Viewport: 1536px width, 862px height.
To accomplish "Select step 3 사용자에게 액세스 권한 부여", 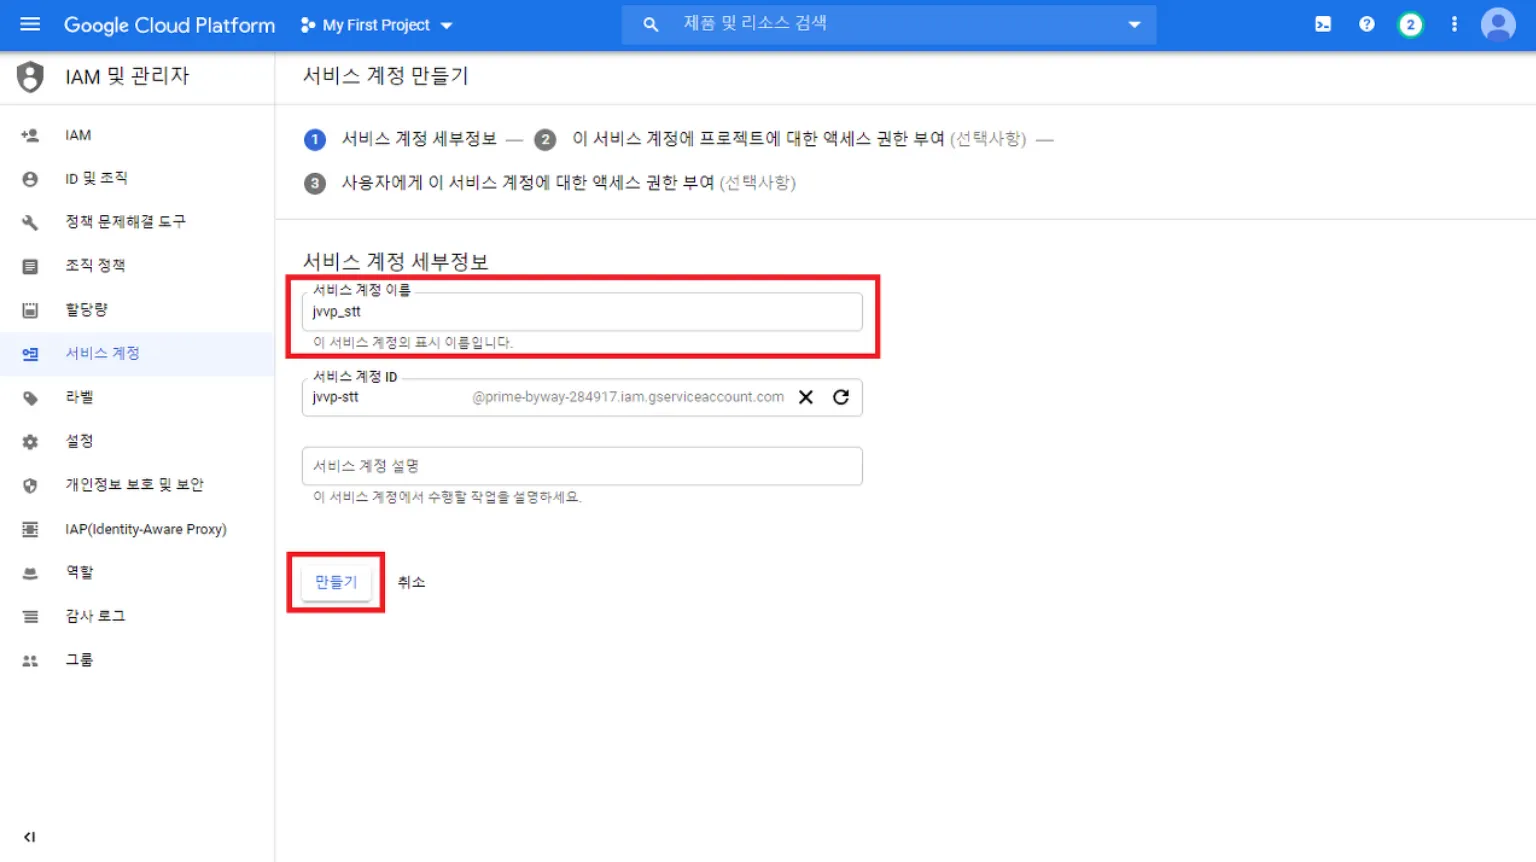I will [549, 183].
